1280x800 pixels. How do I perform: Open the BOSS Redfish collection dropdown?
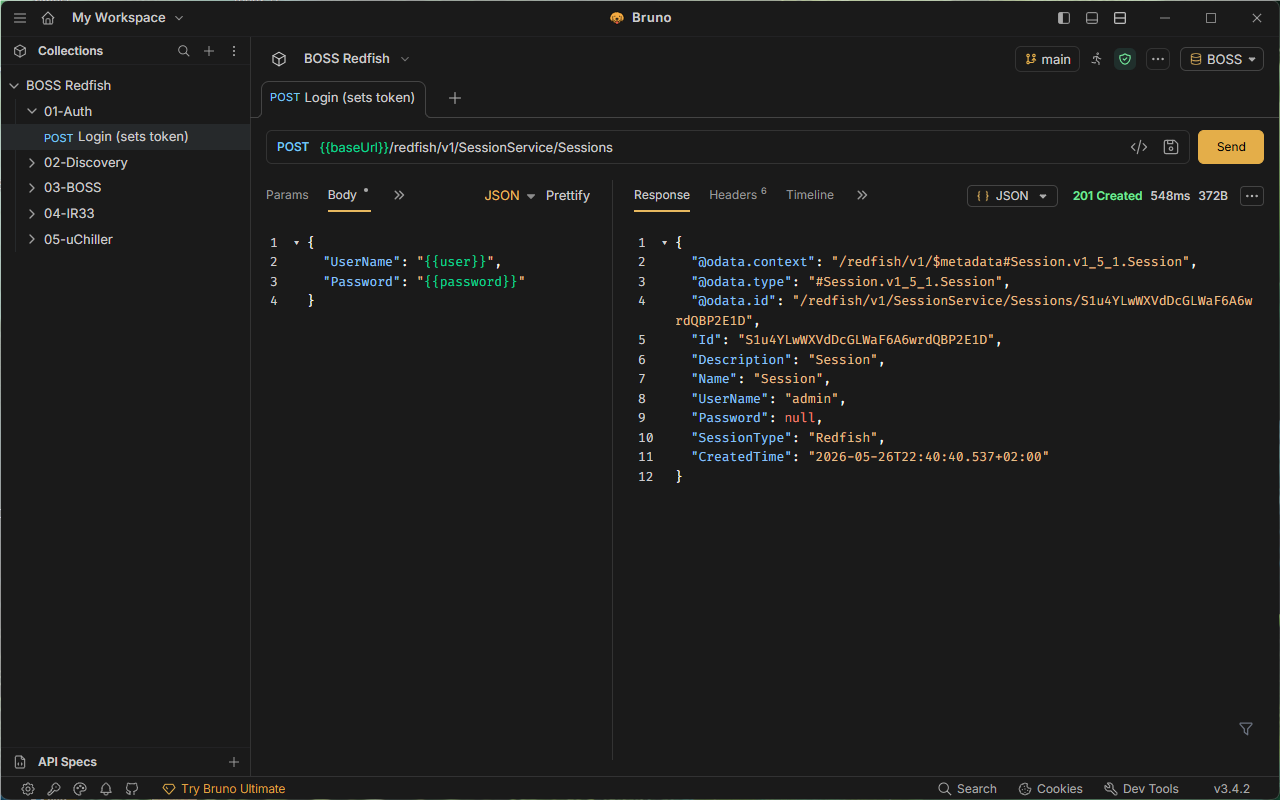[356, 59]
